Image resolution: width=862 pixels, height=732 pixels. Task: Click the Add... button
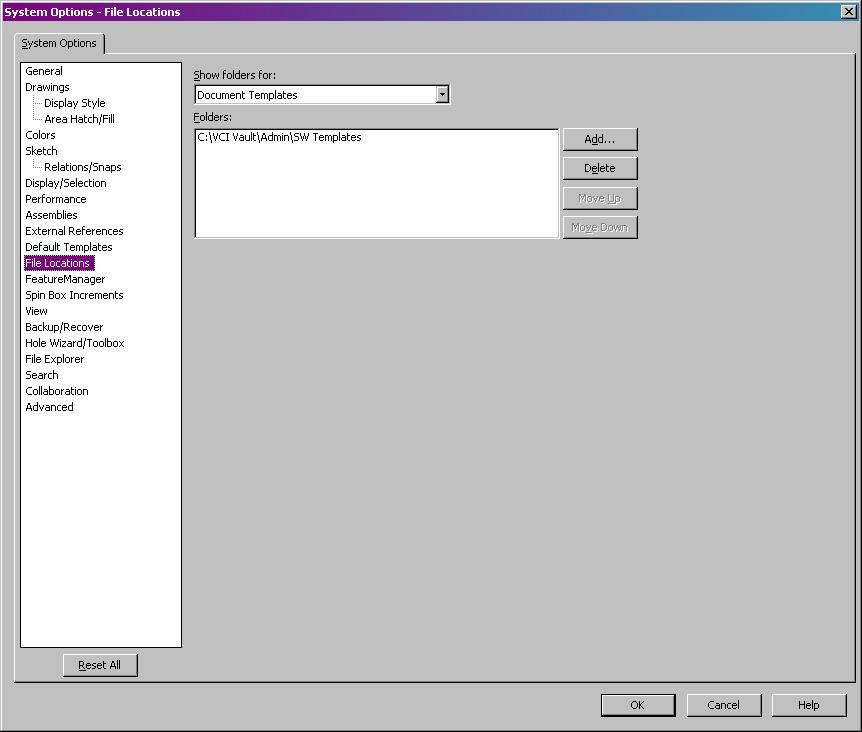600,140
